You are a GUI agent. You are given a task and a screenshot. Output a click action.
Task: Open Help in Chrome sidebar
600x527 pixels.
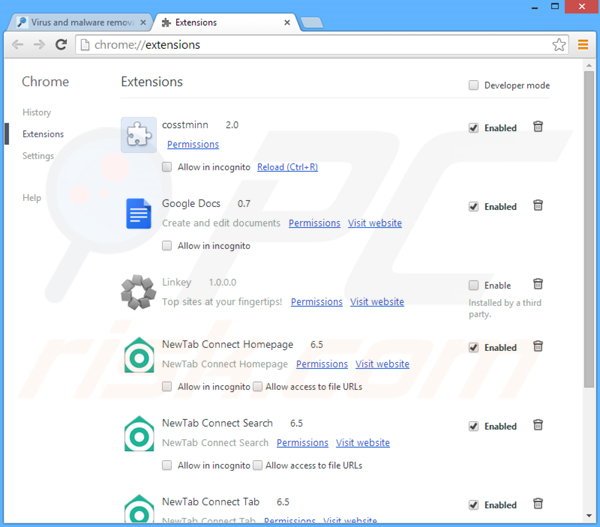point(32,197)
